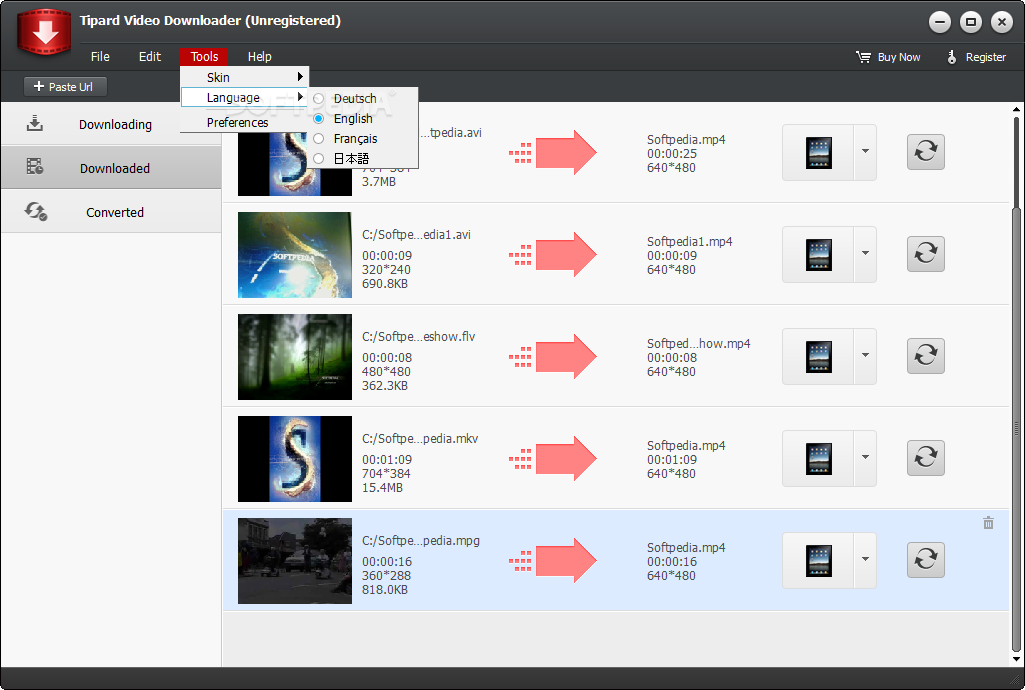Open profile dropdown arrow for tpedia.avi row
1025x690 pixels.
pos(865,152)
